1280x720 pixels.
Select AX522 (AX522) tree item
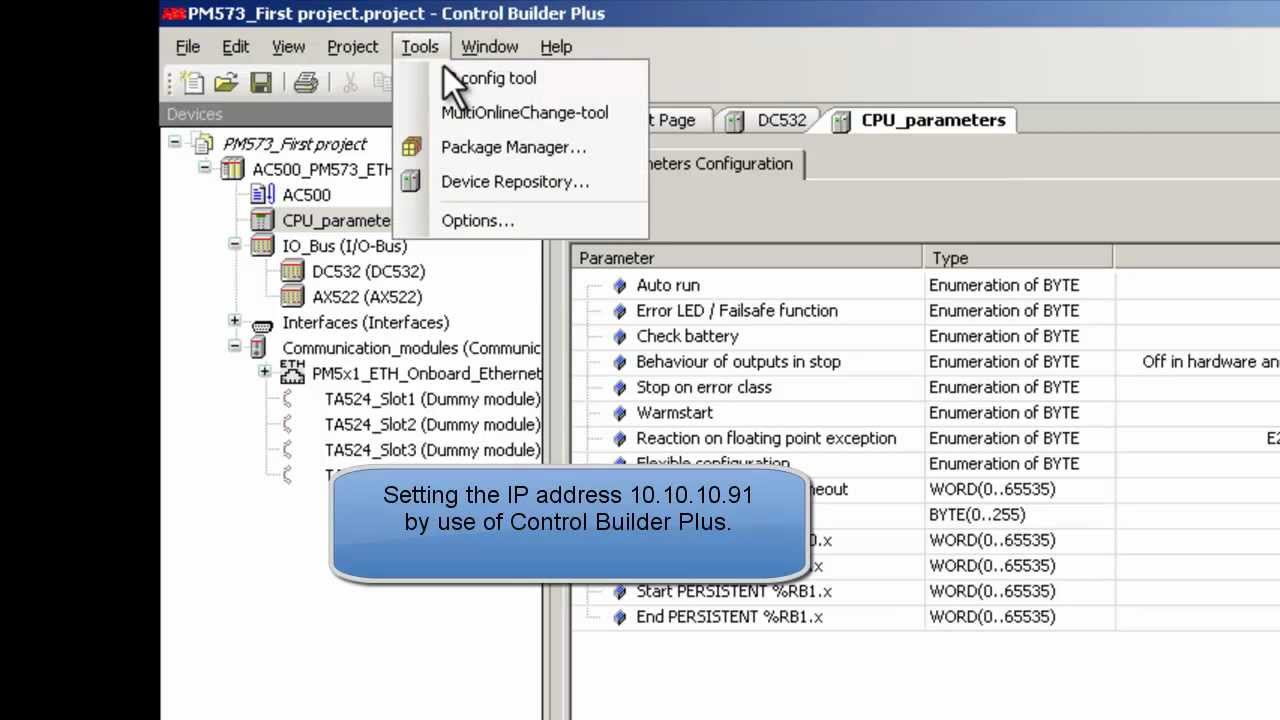tap(367, 297)
